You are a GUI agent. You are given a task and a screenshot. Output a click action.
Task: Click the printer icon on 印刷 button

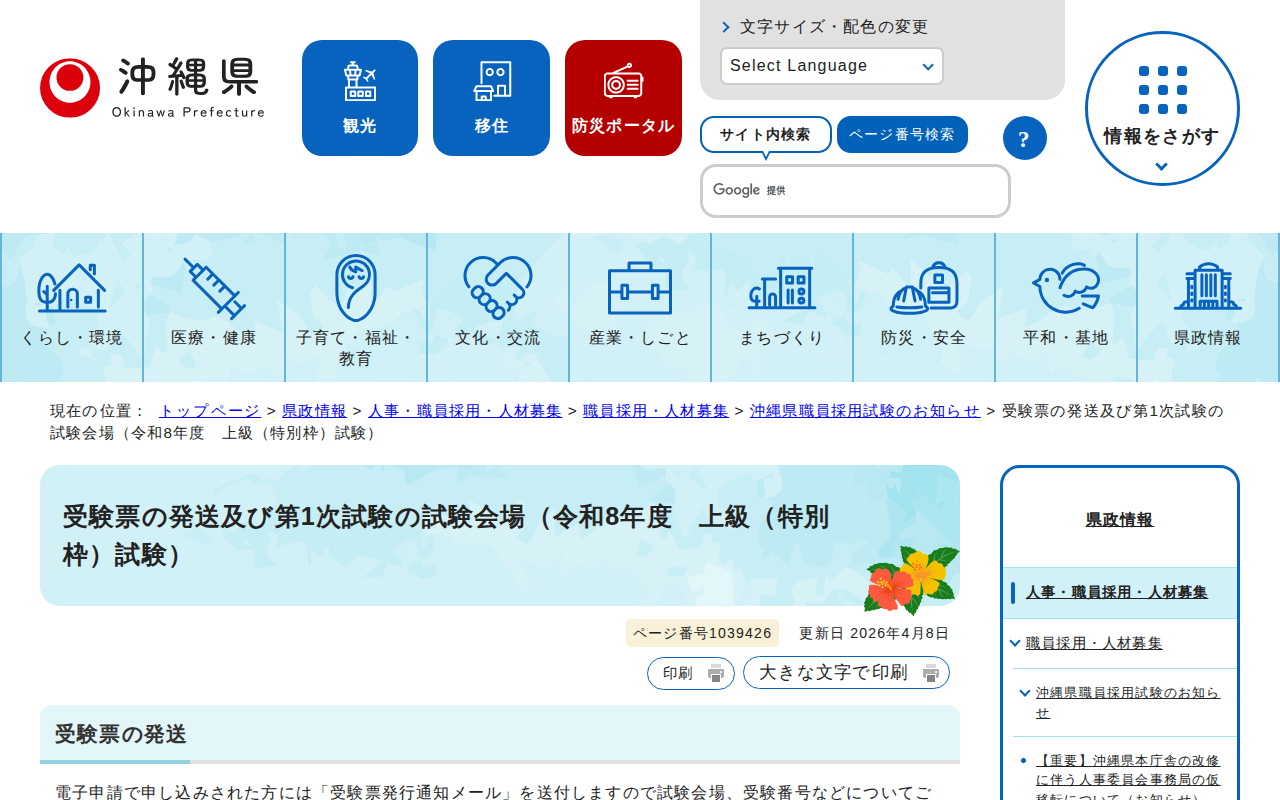716,673
